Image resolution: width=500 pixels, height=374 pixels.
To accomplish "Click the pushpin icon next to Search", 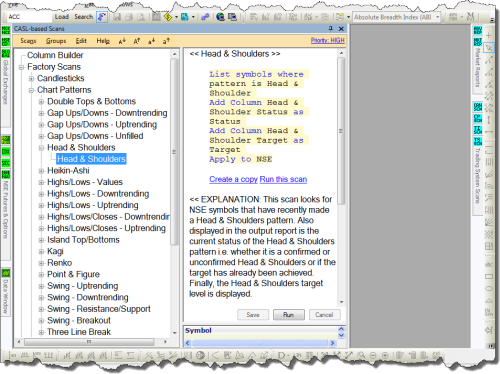I will coord(102,17).
